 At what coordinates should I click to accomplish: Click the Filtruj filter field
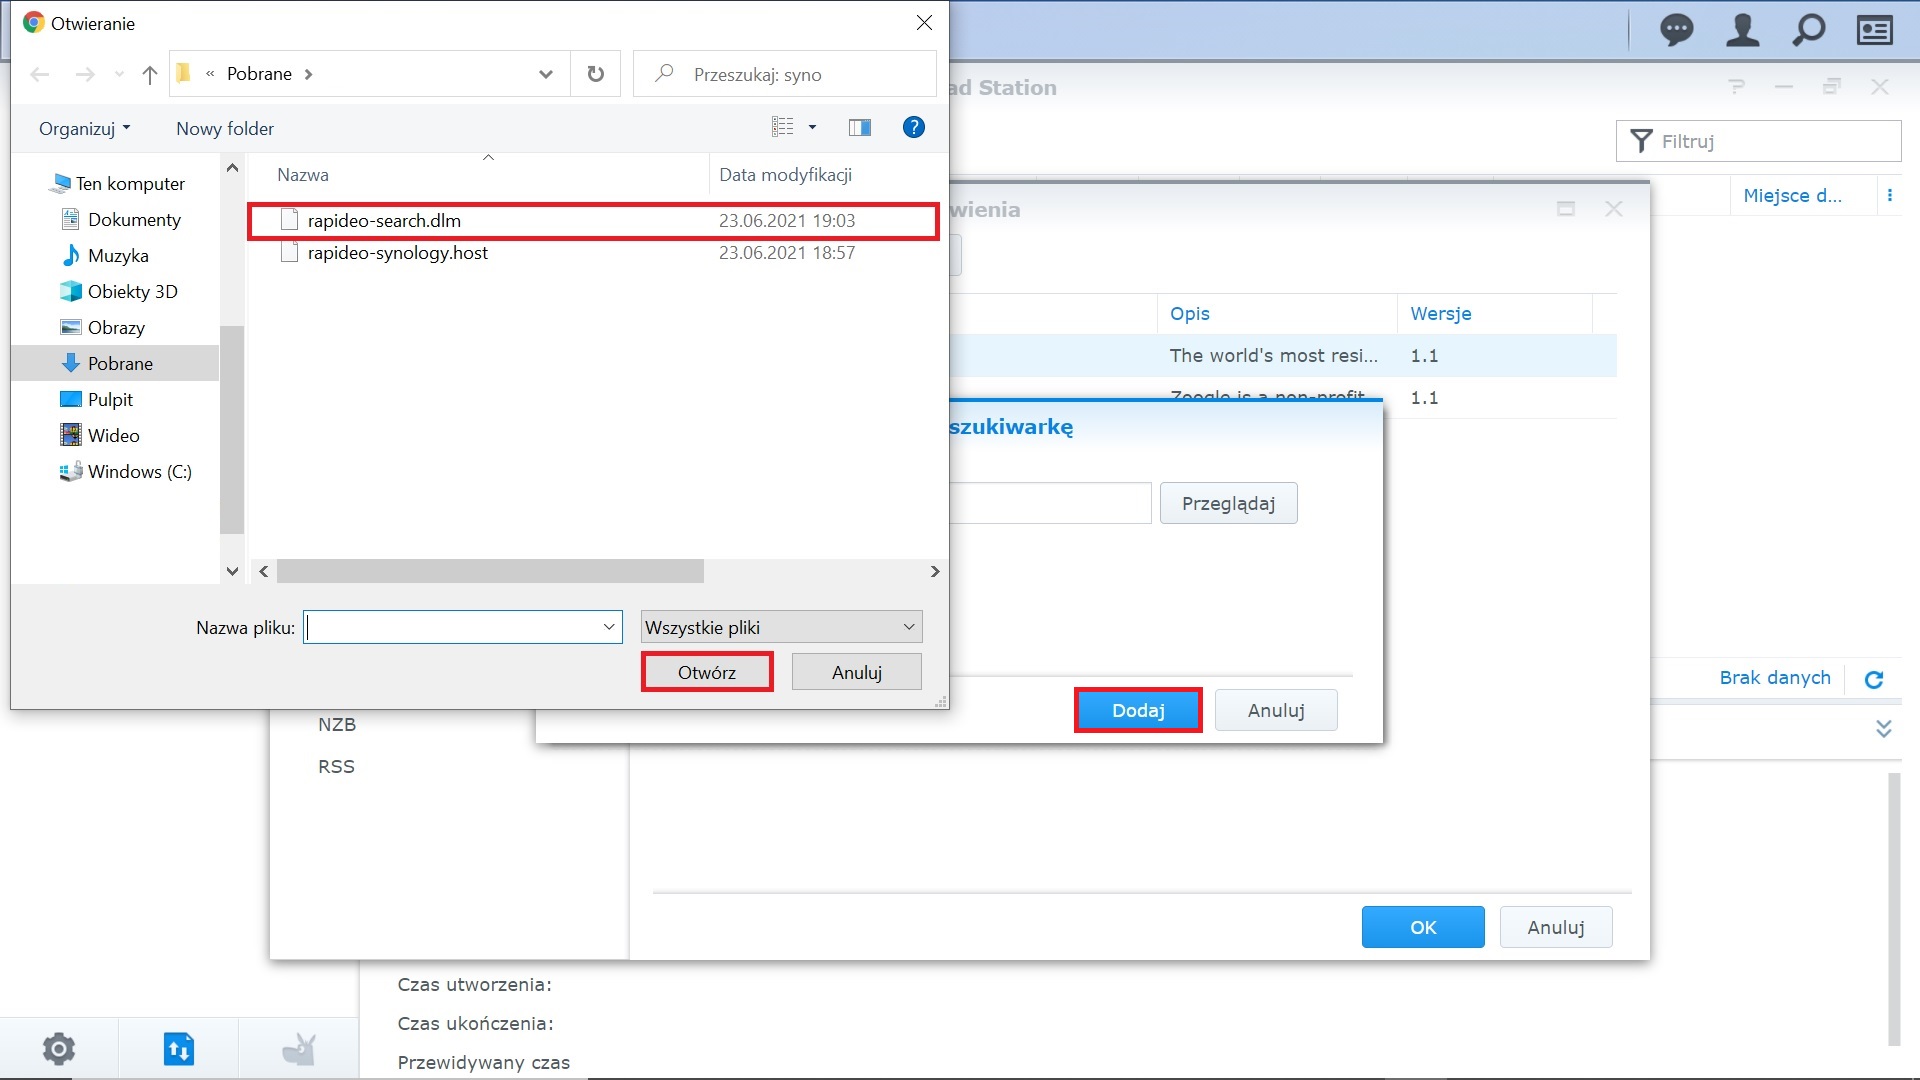click(1758, 141)
